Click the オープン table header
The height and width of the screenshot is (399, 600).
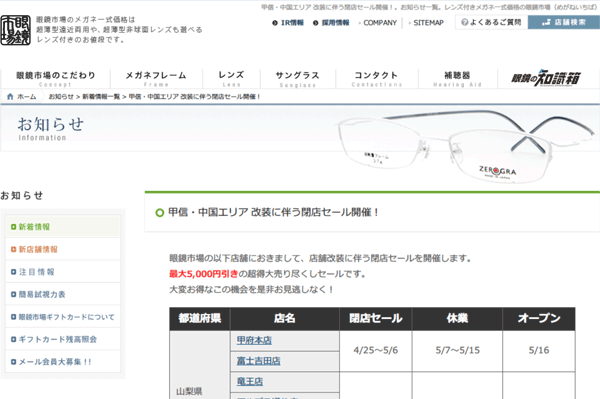click(x=539, y=318)
